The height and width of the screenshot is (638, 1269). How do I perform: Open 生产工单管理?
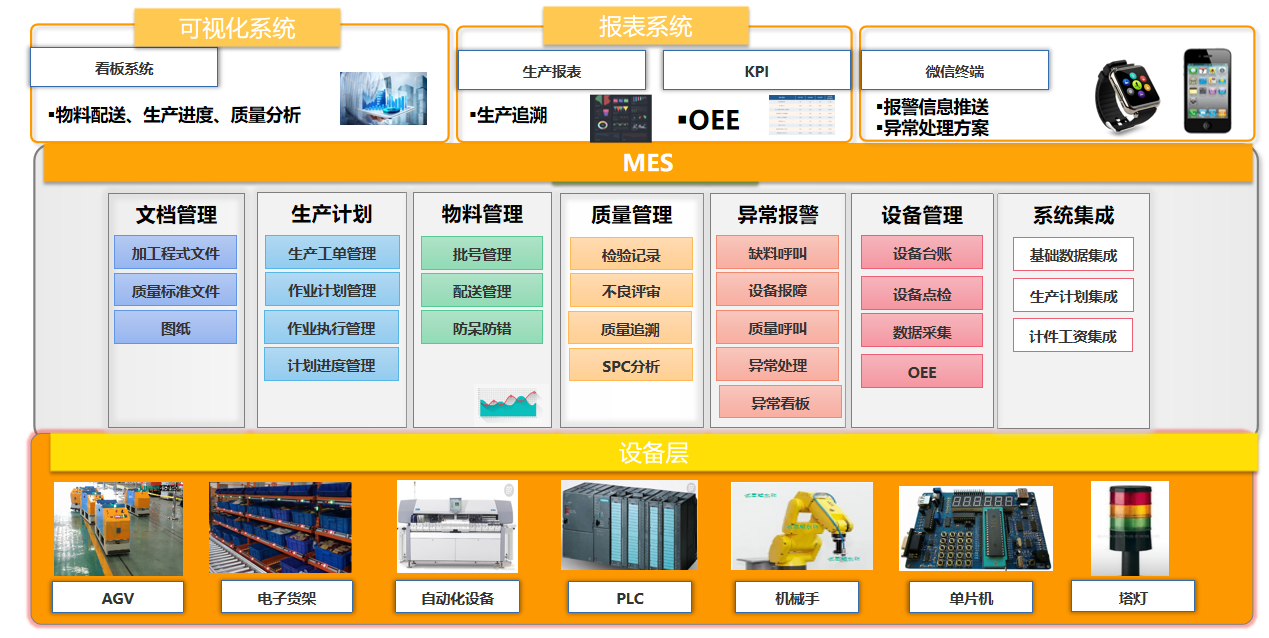tap(332, 253)
